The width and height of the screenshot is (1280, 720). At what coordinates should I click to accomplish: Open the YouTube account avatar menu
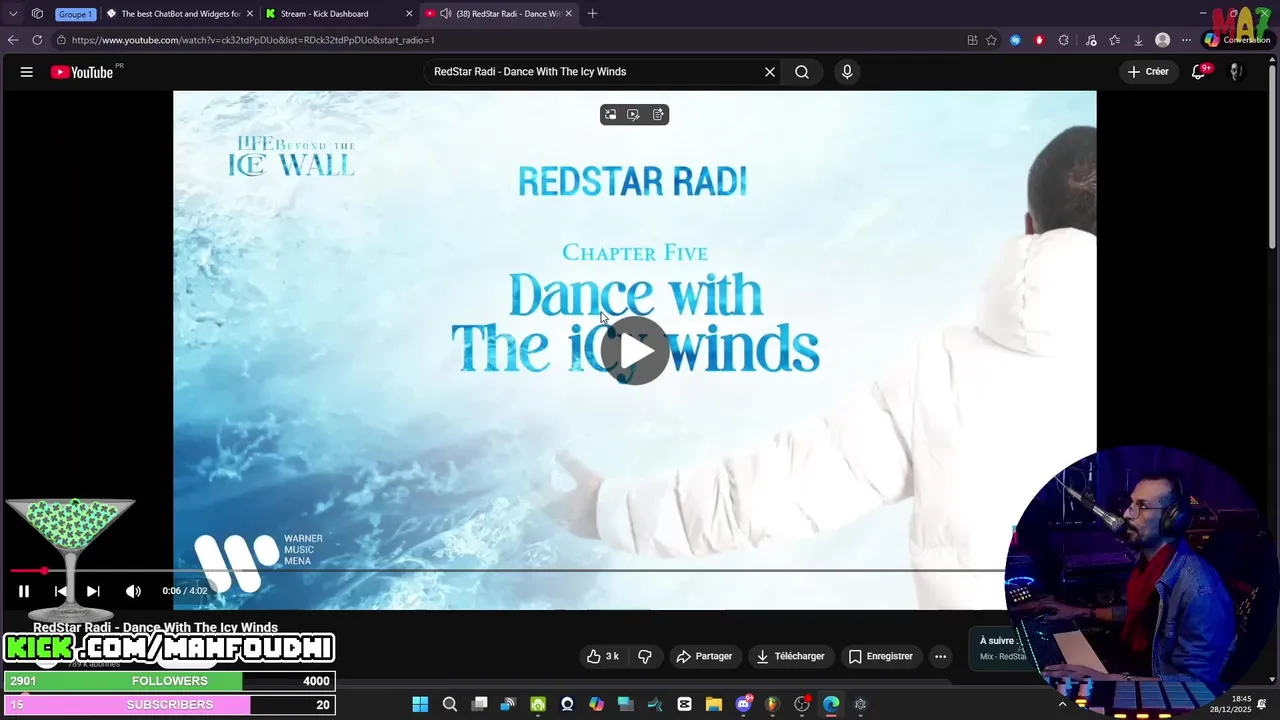(1236, 72)
